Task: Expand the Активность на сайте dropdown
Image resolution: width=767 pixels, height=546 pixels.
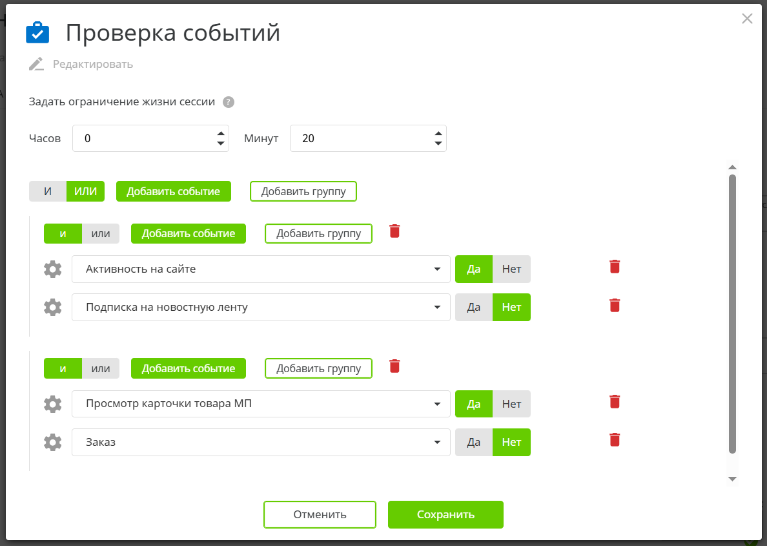Action: point(437,269)
